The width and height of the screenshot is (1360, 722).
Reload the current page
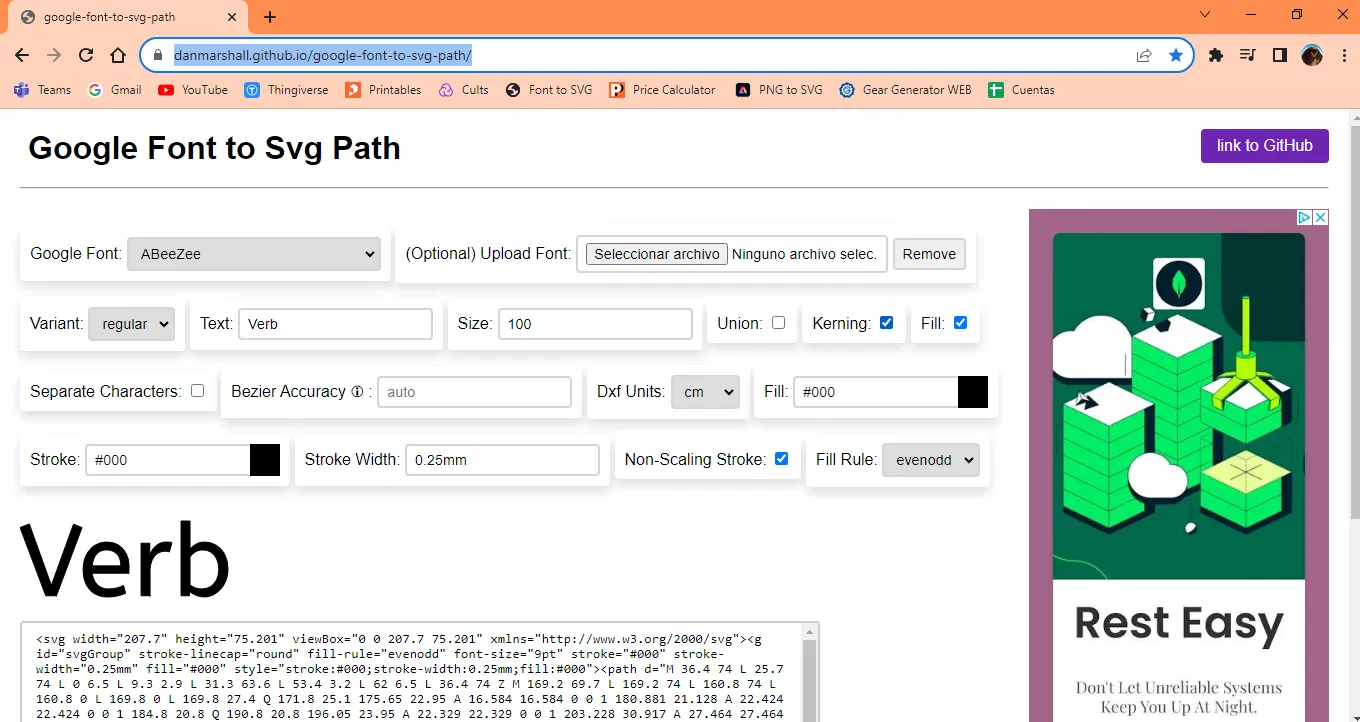(86, 55)
